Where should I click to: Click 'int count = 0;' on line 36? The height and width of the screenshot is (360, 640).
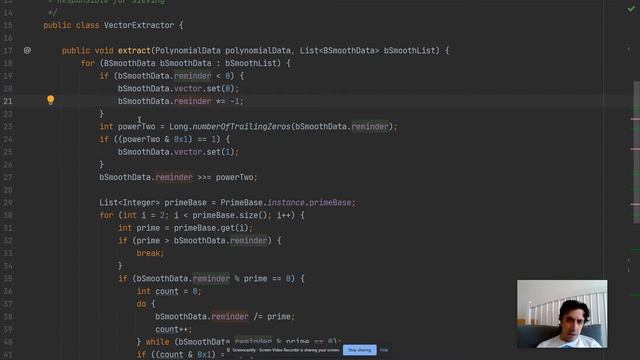coord(169,291)
